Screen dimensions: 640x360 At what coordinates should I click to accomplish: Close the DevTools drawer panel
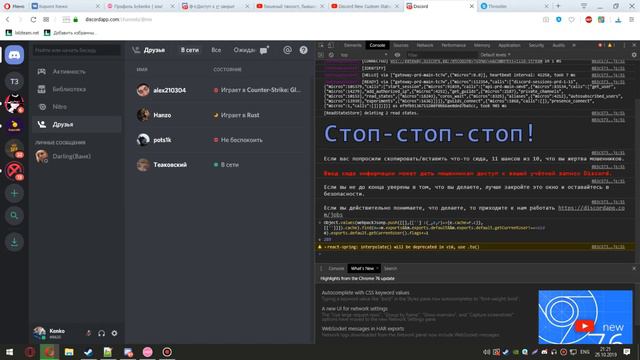pos(634,269)
